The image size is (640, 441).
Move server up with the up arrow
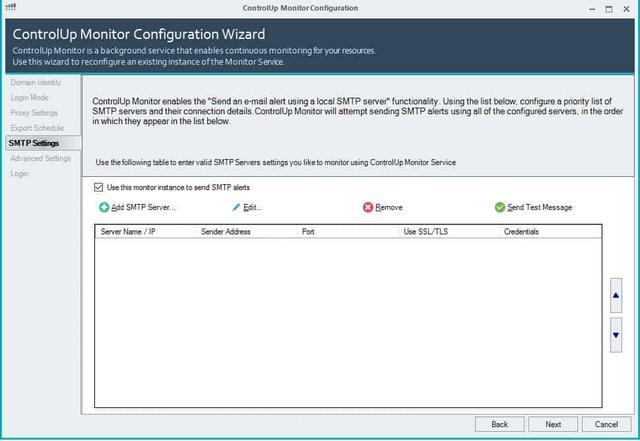coord(616,295)
